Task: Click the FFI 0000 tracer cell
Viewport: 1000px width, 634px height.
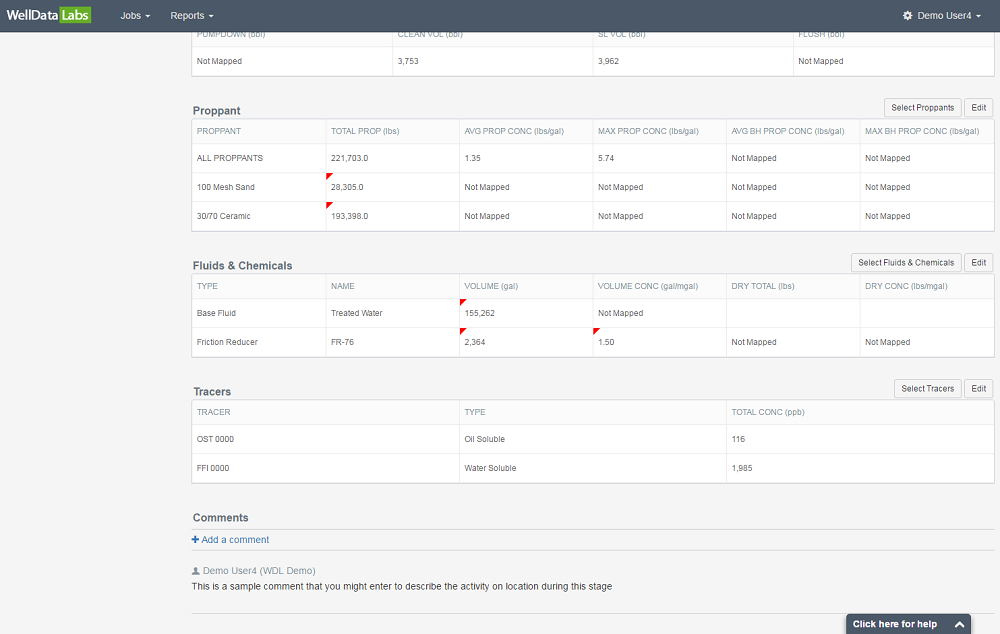Action: click(x=213, y=468)
